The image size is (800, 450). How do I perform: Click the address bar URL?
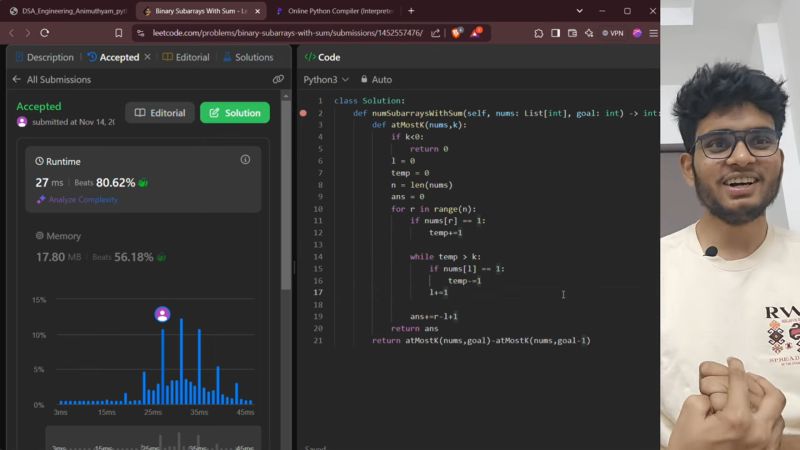(x=287, y=33)
